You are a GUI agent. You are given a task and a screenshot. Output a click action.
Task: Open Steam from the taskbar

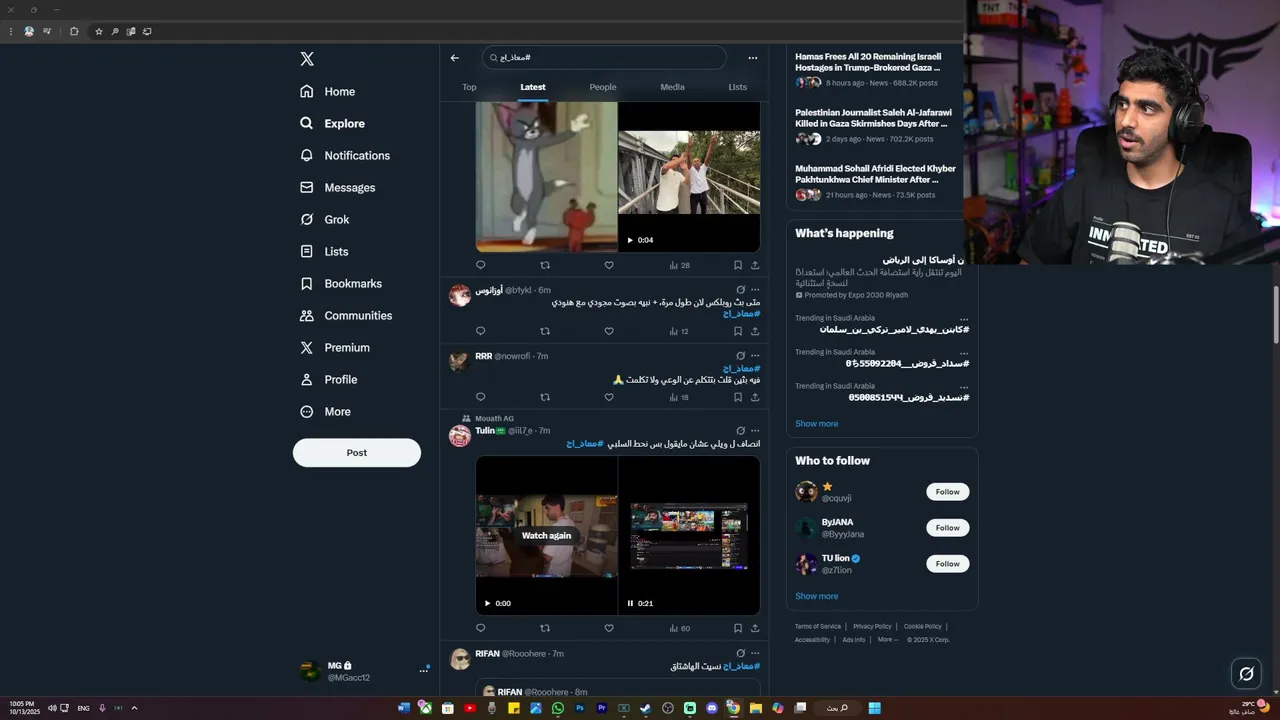pos(646,708)
